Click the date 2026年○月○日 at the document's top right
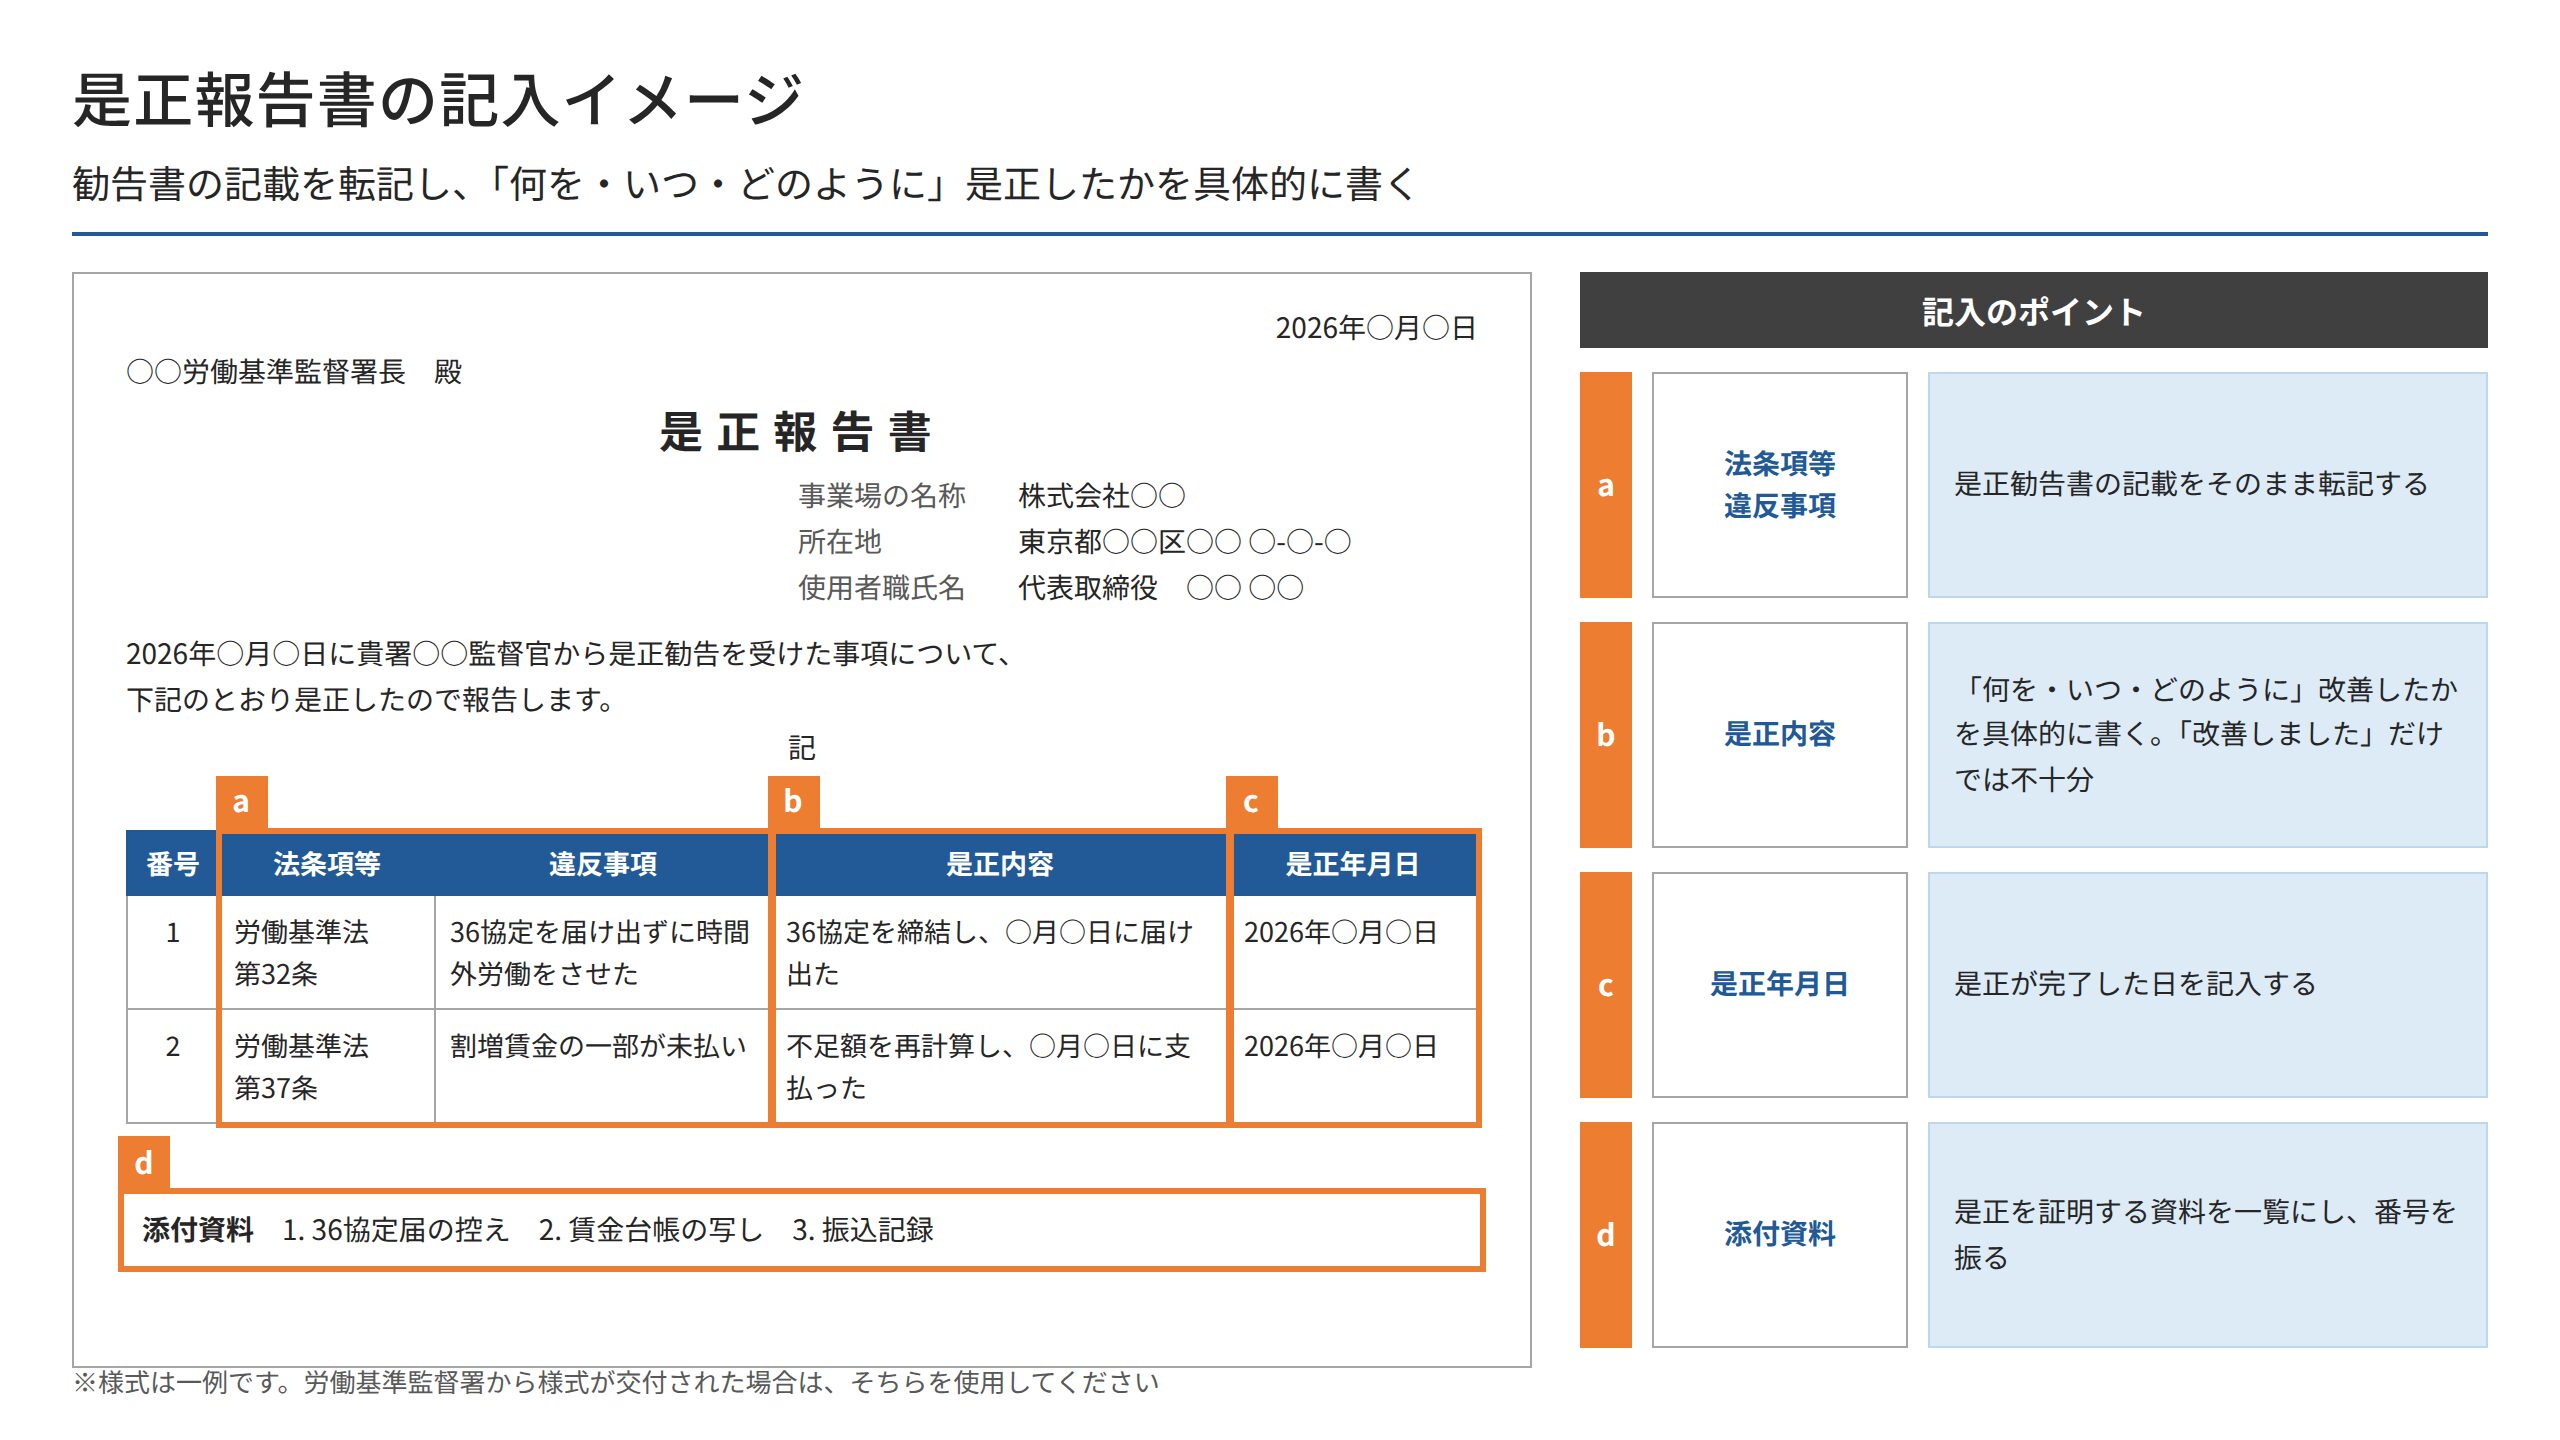Screen dimensions: 2560x1440 1375,328
